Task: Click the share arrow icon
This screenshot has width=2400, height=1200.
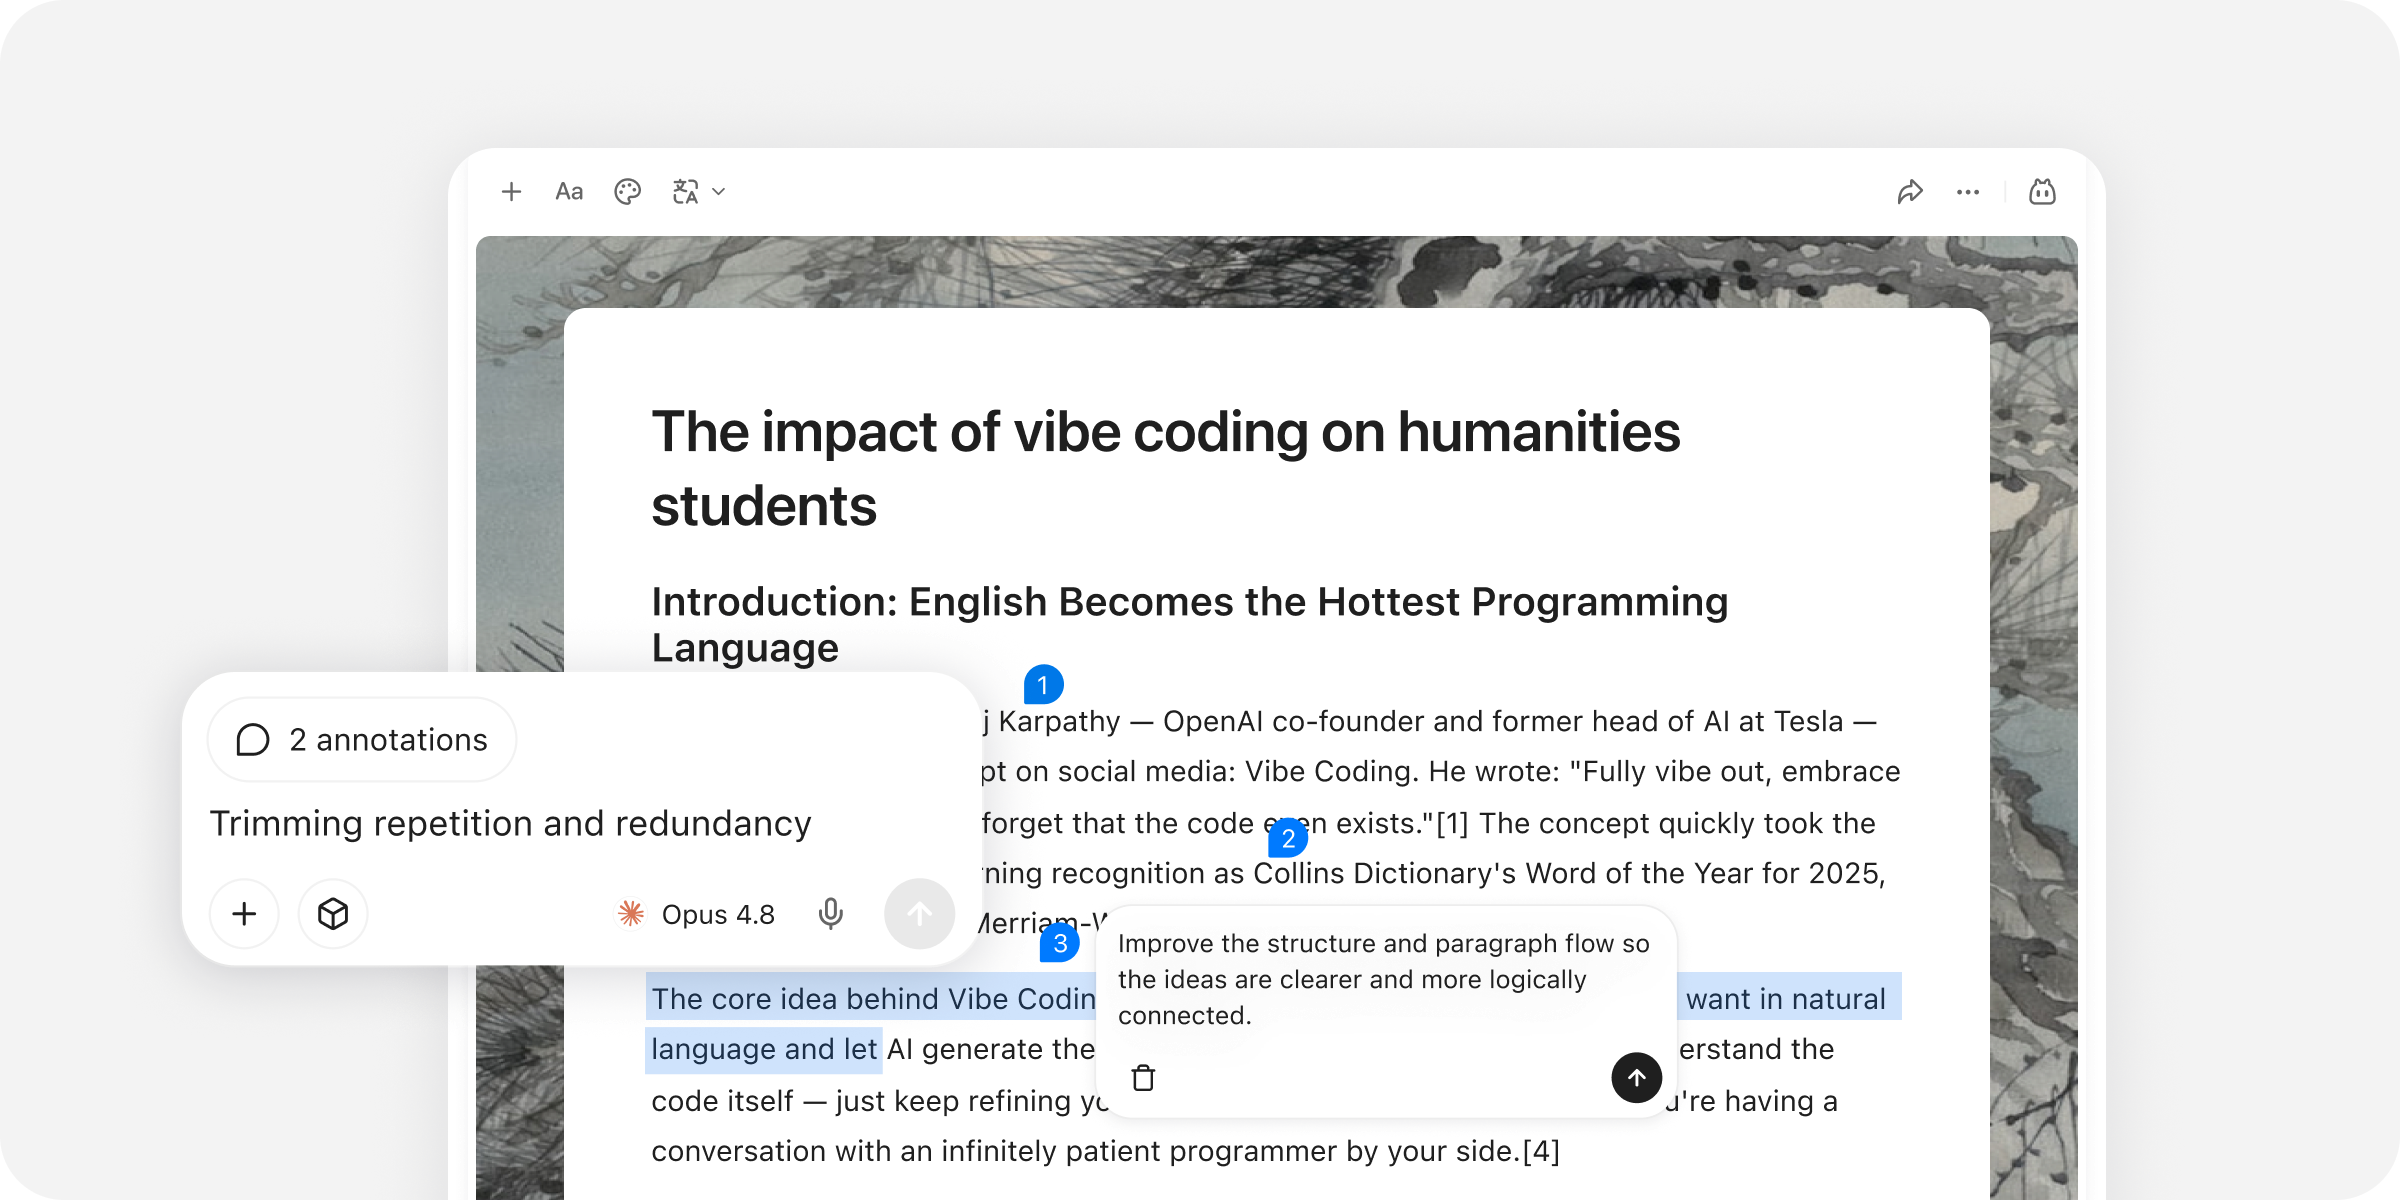Action: coord(1910,191)
